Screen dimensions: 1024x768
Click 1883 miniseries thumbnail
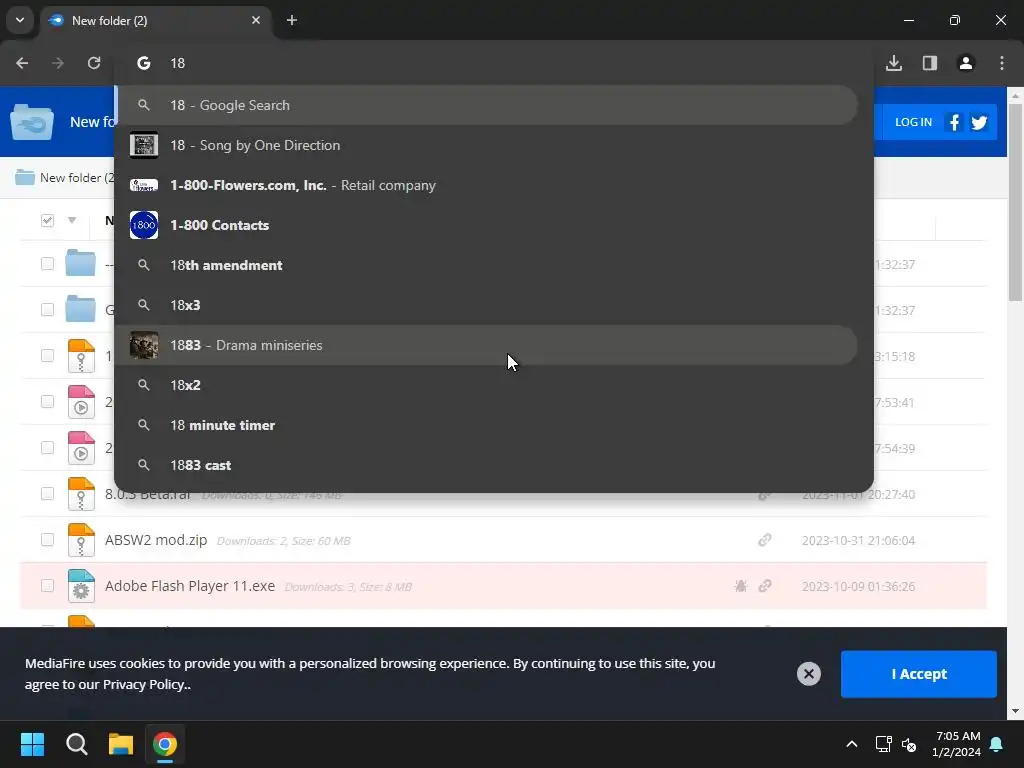pos(144,345)
